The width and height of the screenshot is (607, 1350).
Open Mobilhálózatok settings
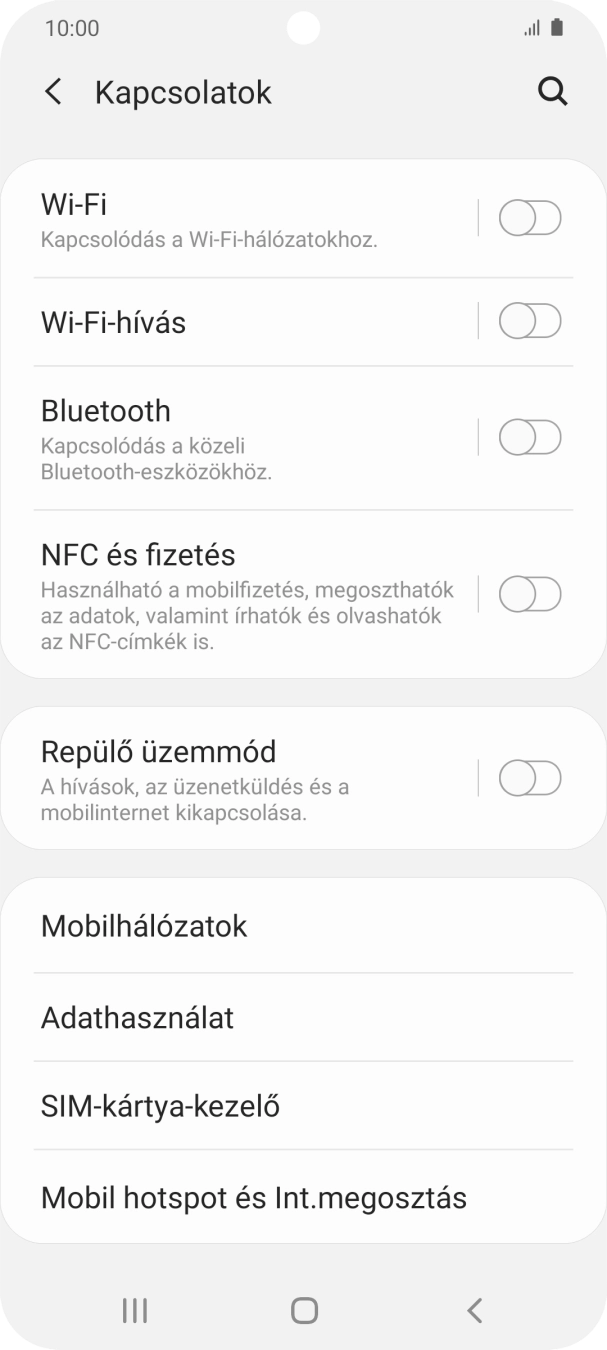pos(143,927)
